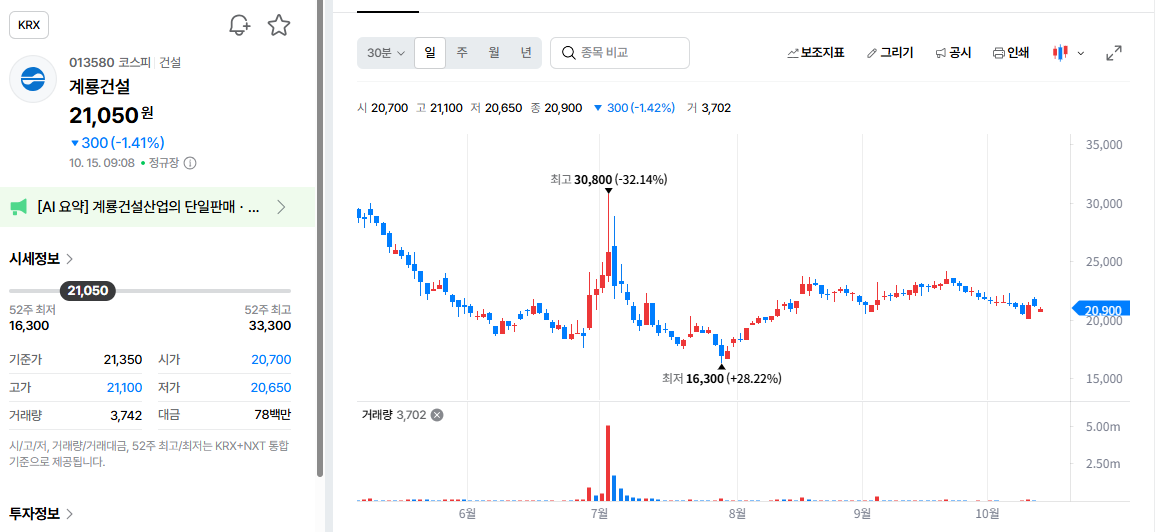Click the 계룡건설 company logo
Viewport: 1155px width, 532px height.
33,79
